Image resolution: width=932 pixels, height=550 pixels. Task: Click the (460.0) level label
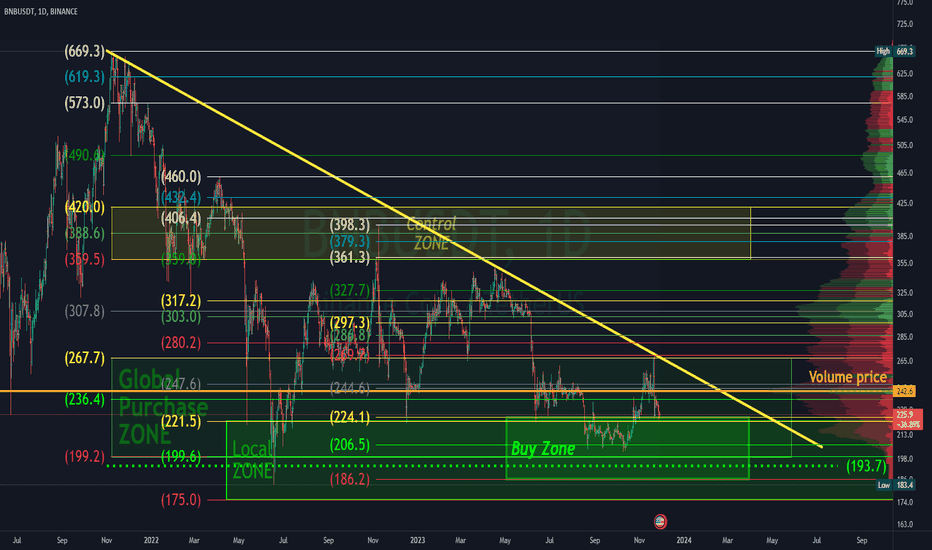pos(181,177)
